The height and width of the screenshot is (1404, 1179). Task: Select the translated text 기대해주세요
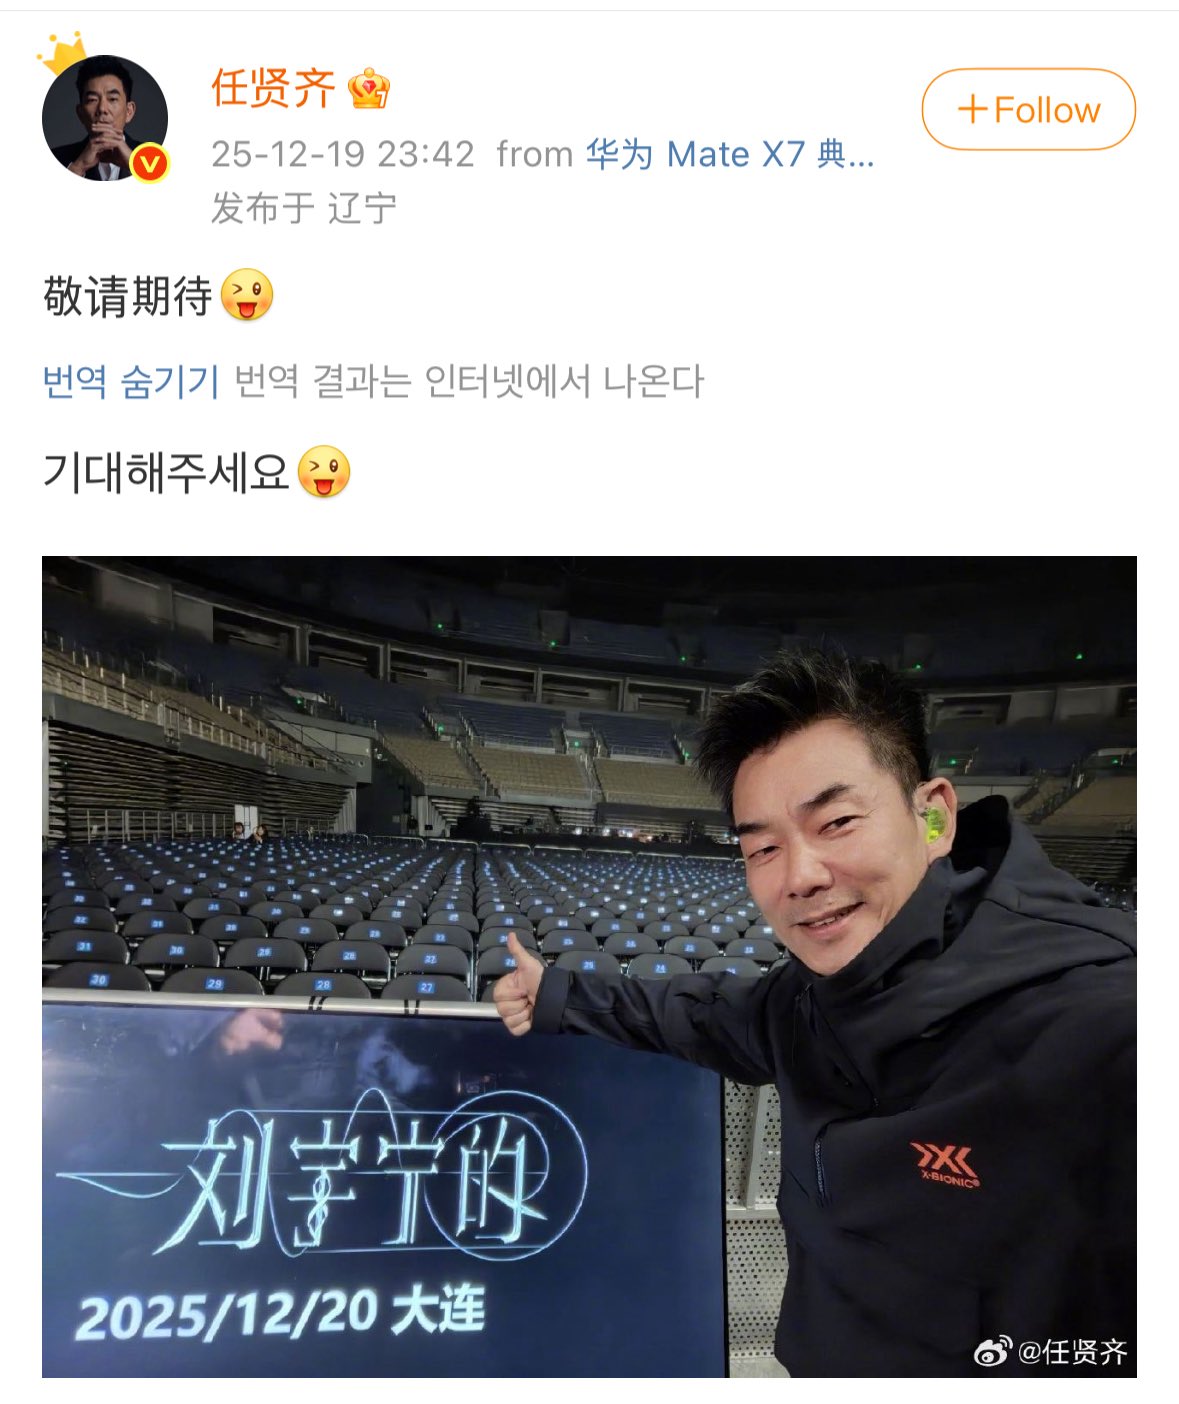pyautogui.click(x=166, y=472)
